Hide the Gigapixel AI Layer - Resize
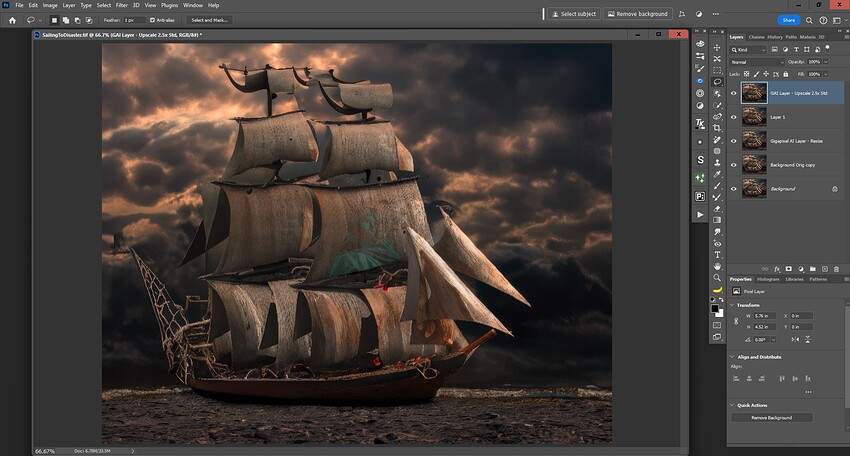850x456 pixels. click(733, 141)
